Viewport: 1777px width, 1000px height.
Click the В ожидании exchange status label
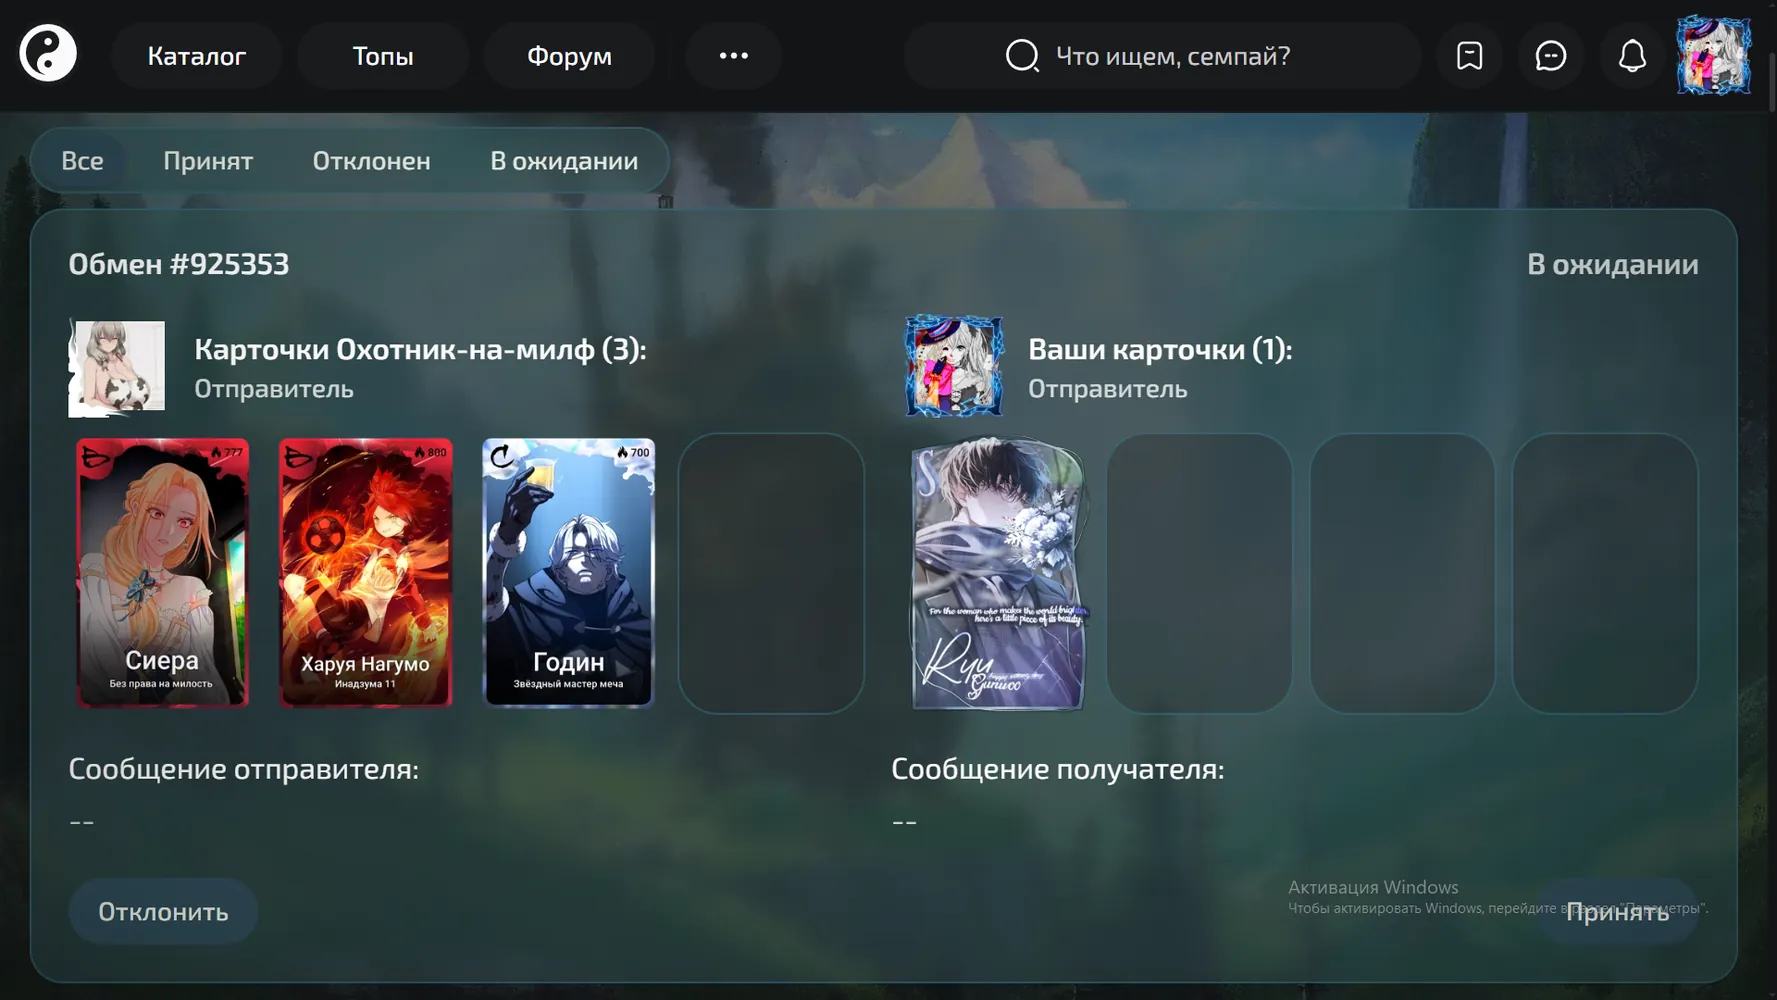(1612, 264)
